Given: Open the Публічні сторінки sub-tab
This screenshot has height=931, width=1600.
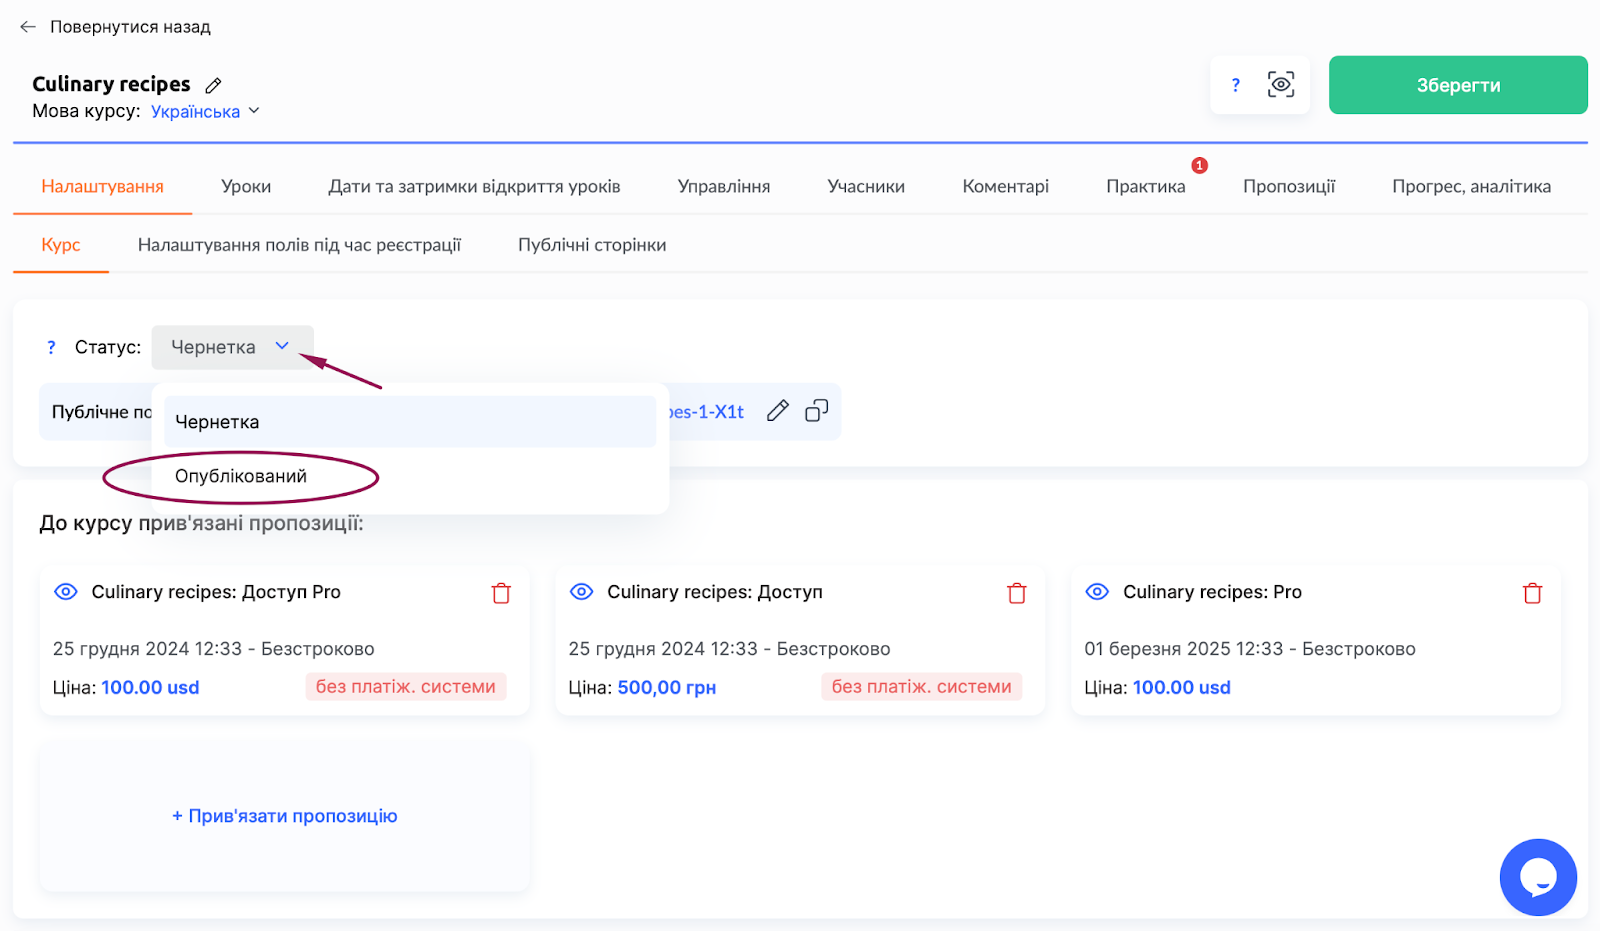Looking at the screenshot, I should pyautogui.click(x=592, y=245).
